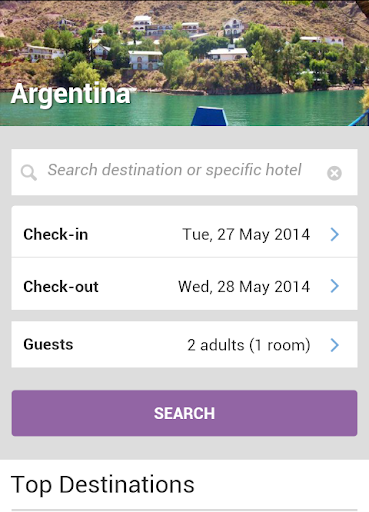Select the Check-in label row

click(184, 232)
